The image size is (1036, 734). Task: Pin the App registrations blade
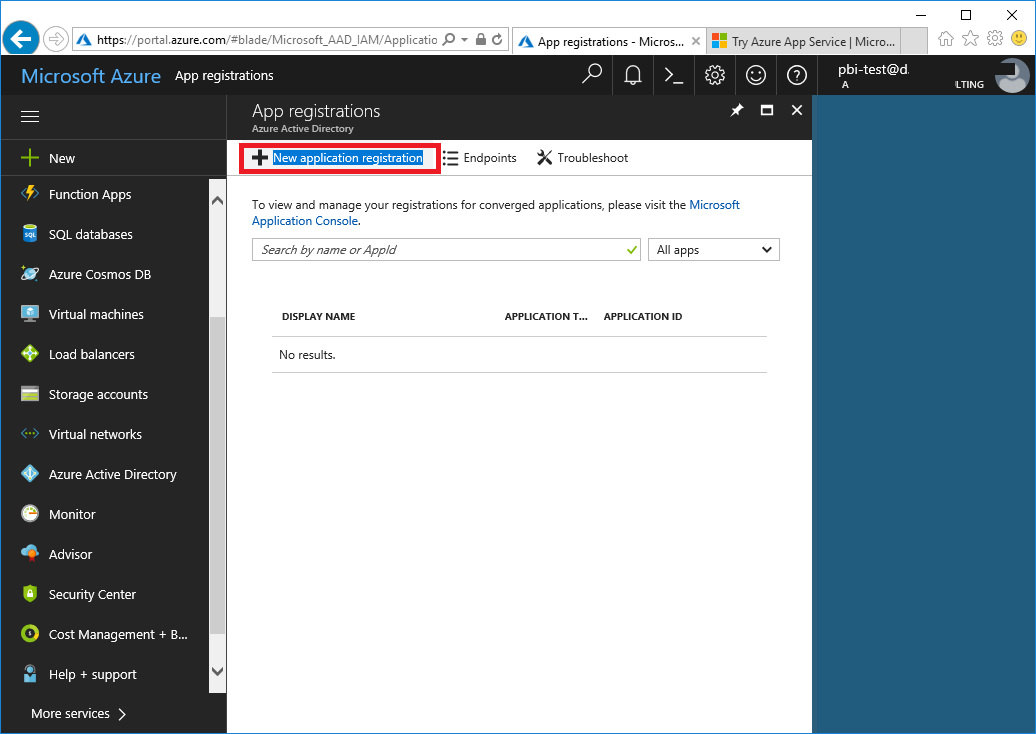coord(737,110)
